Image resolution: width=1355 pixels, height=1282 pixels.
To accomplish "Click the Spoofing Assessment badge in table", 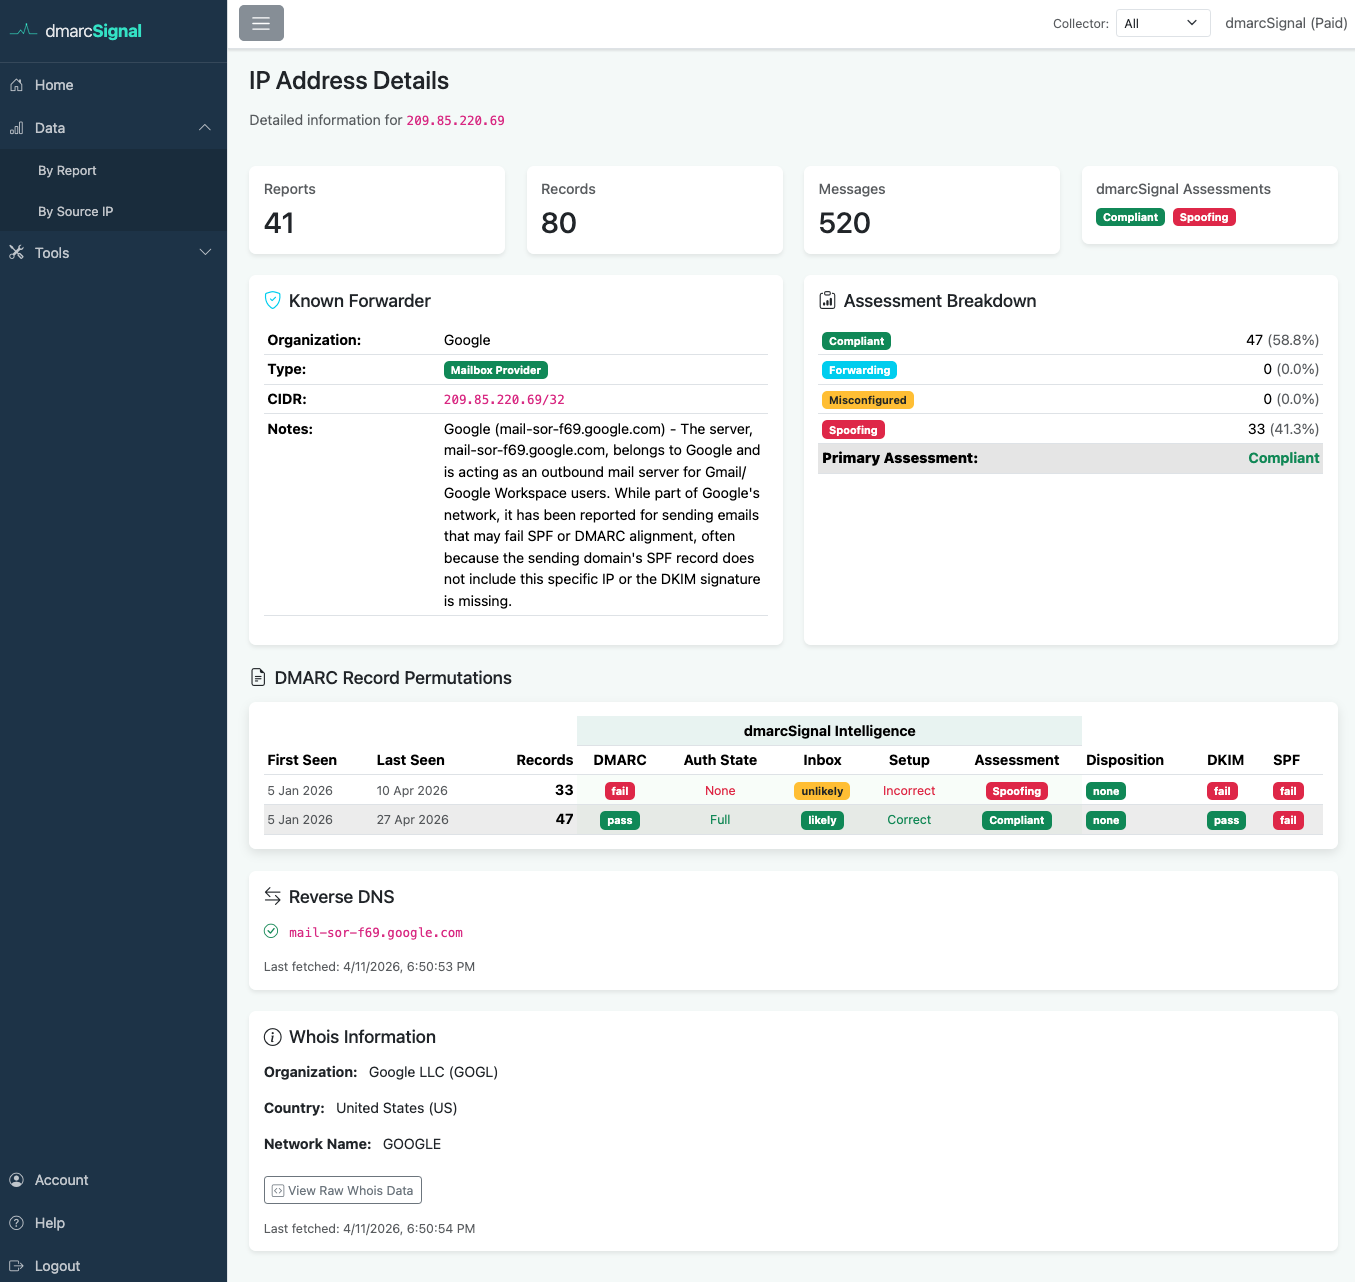I will [x=1017, y=791].
